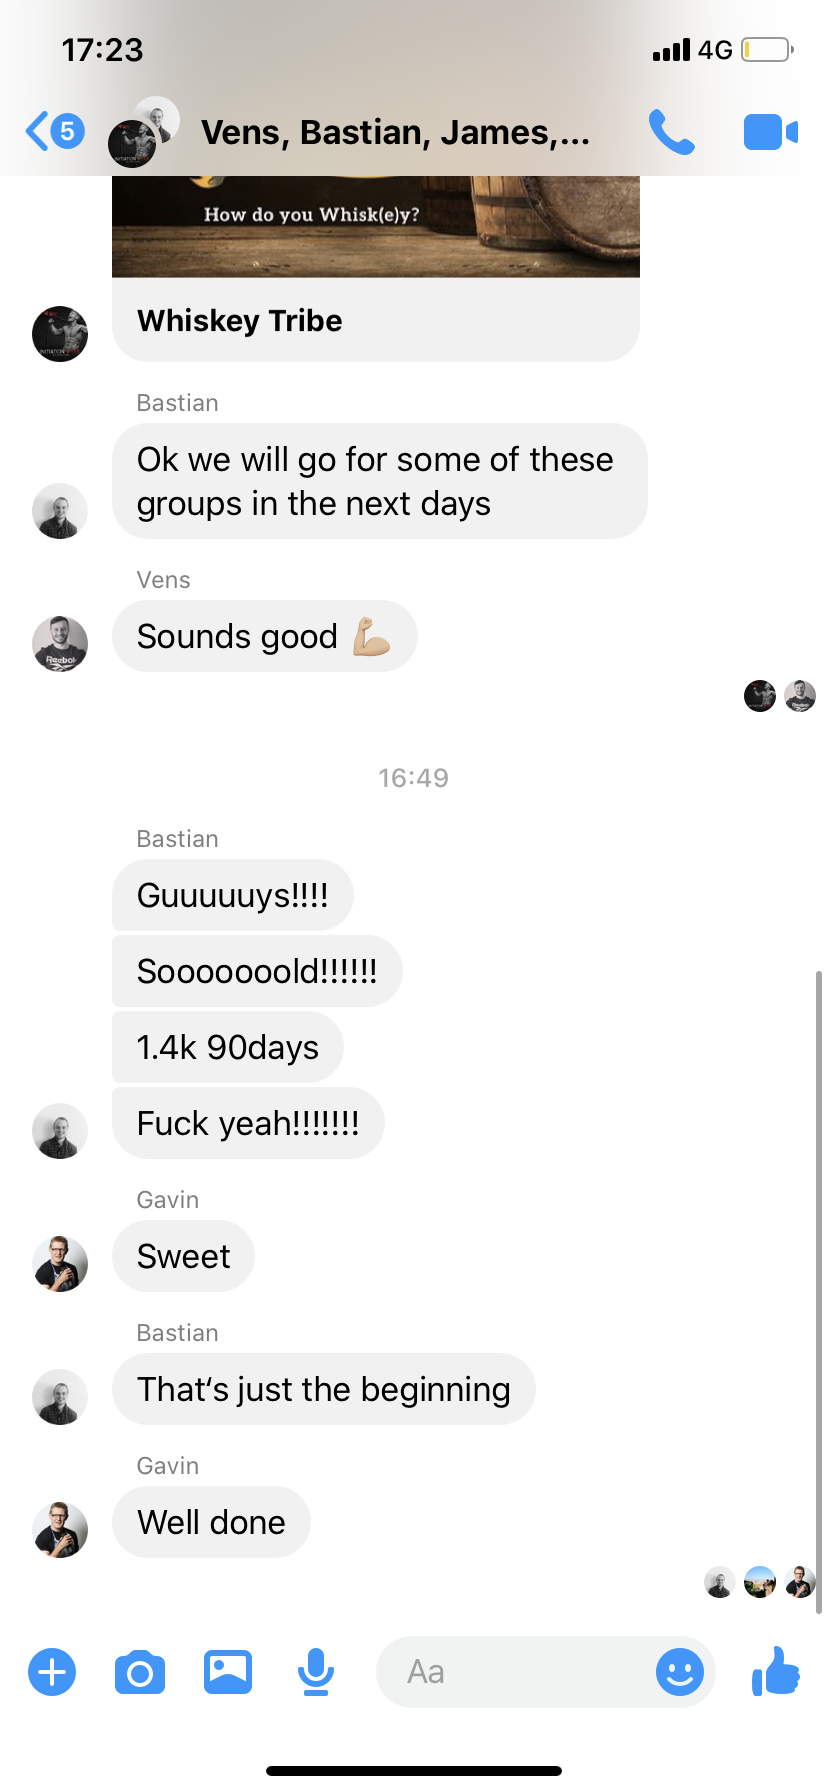828x1792 pixels.
Task: Open the camera from message bar
Action: click(x=140, y=1672)
